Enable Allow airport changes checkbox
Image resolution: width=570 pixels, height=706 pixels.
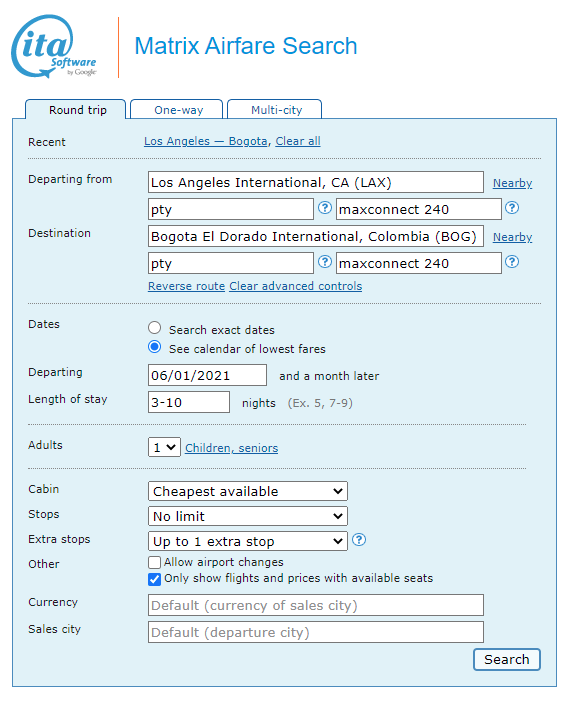point(154,562)
